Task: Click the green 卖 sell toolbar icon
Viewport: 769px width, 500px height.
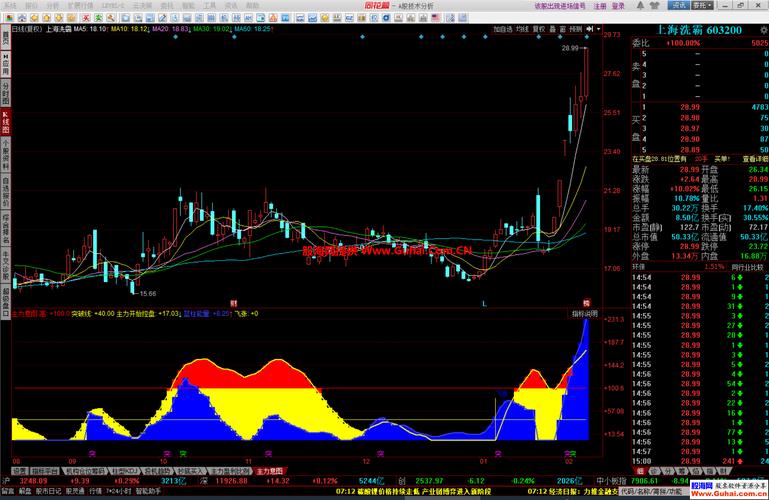Action: (98, 18)
